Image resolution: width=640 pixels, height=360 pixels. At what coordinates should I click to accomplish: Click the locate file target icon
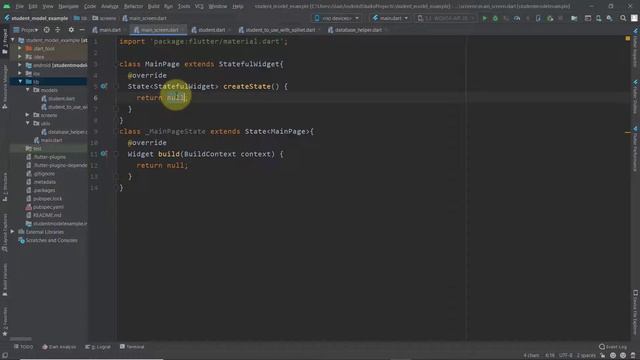[x=47, y=30]
